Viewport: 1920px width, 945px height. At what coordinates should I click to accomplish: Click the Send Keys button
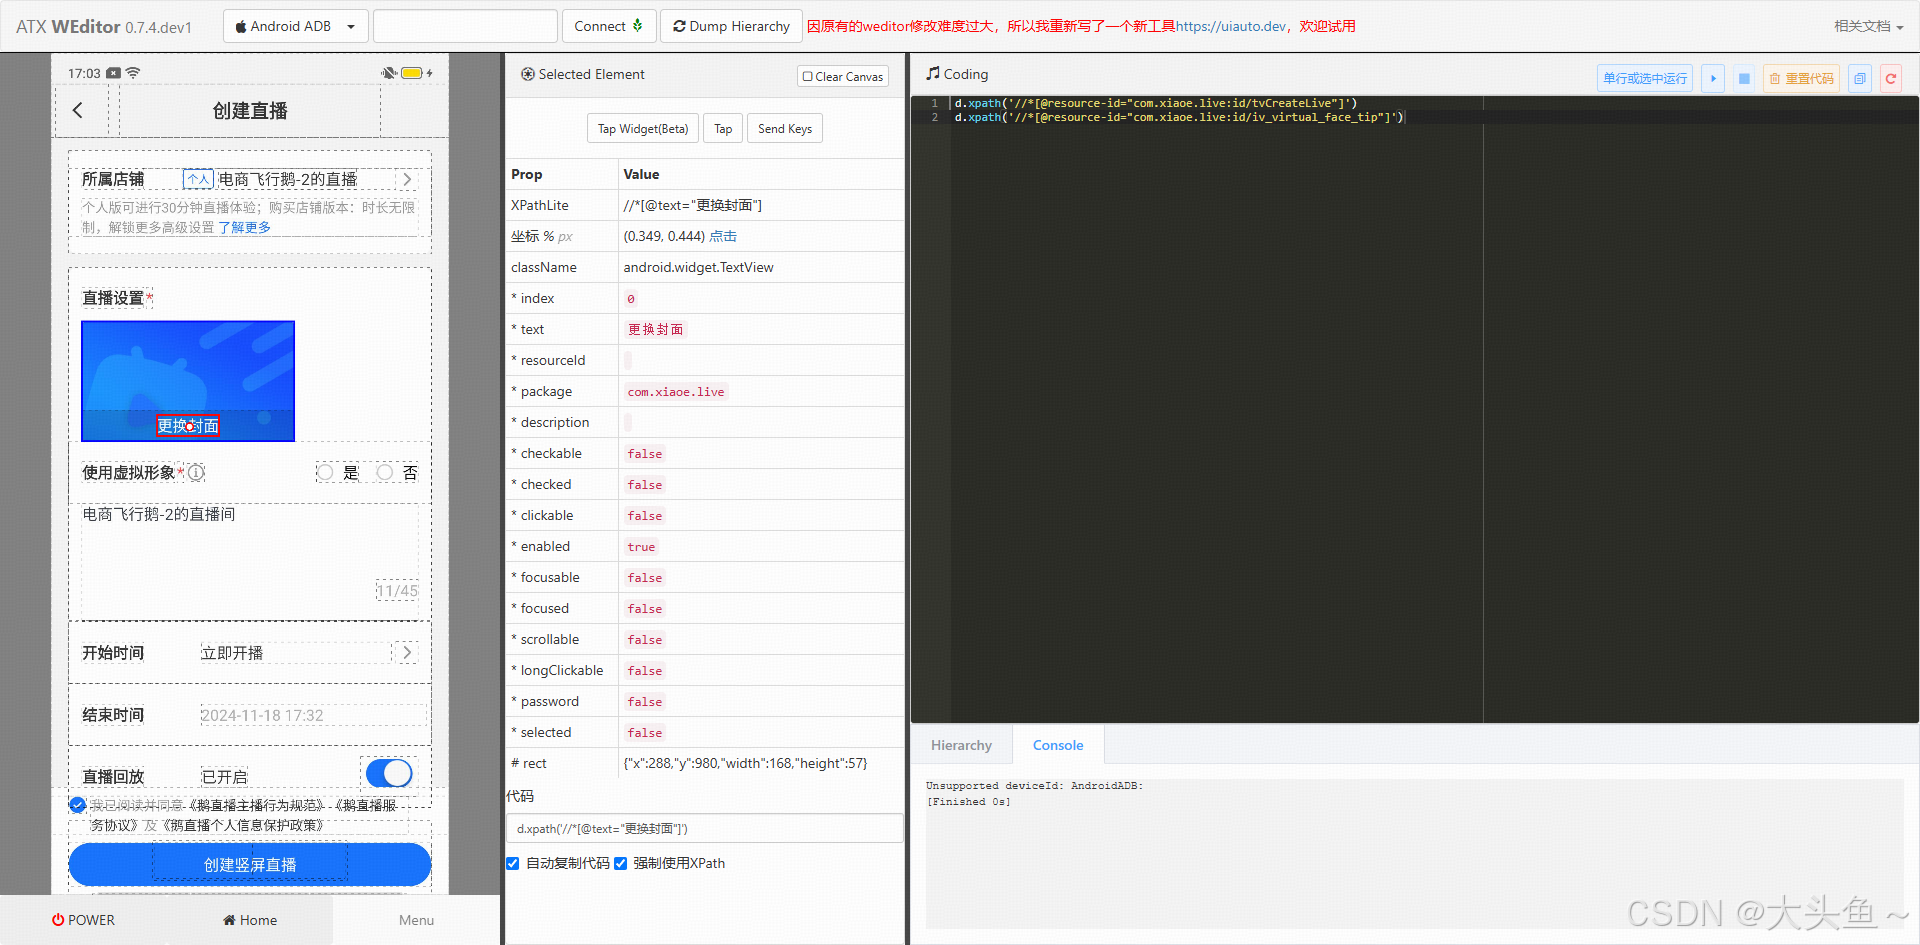[x=784, y=128]
